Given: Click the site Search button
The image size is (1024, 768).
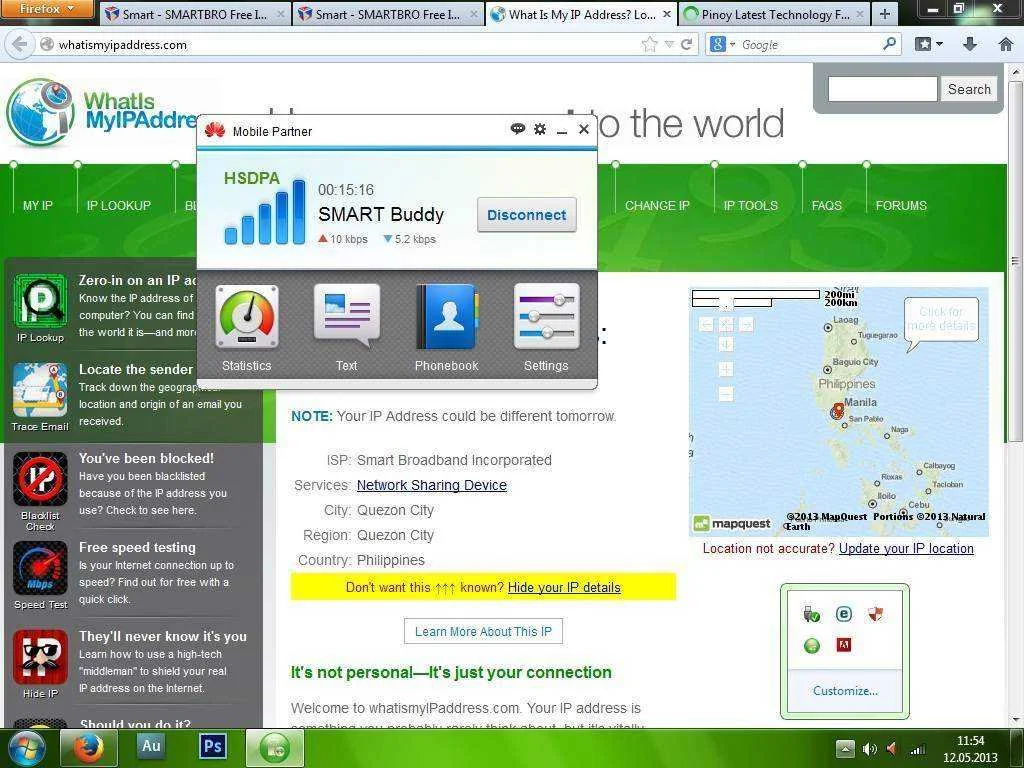Looking at the screenshot, I should click(969, 89).
